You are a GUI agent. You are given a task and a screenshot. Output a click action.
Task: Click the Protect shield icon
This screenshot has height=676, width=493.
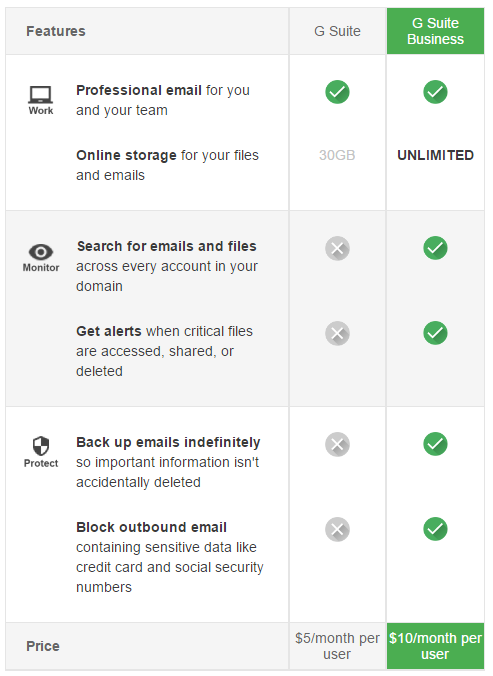(41, 446)
